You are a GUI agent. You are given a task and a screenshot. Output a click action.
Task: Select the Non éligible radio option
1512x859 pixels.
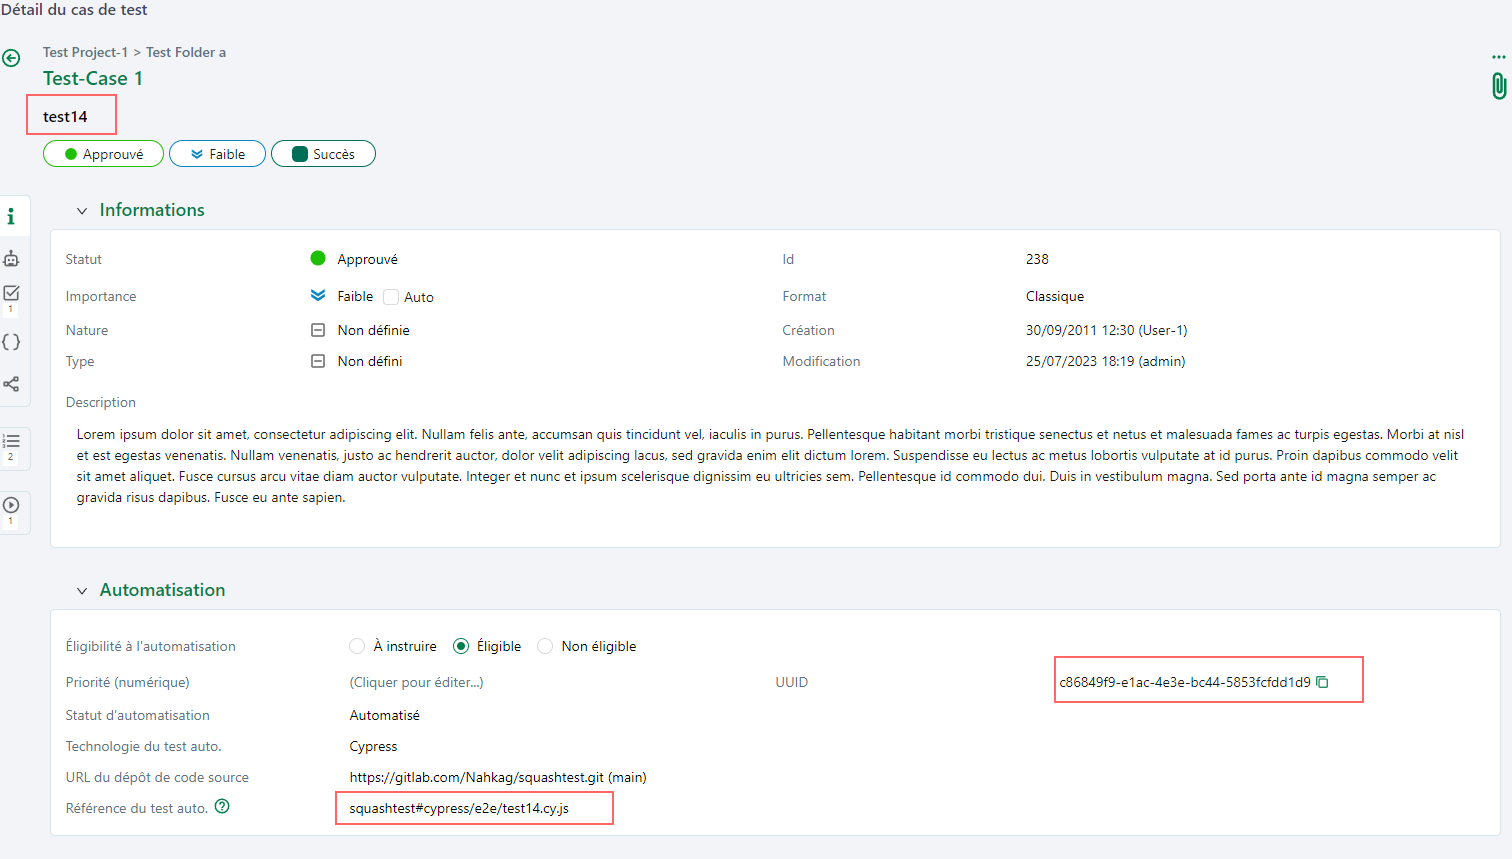(x=545, y=646)
